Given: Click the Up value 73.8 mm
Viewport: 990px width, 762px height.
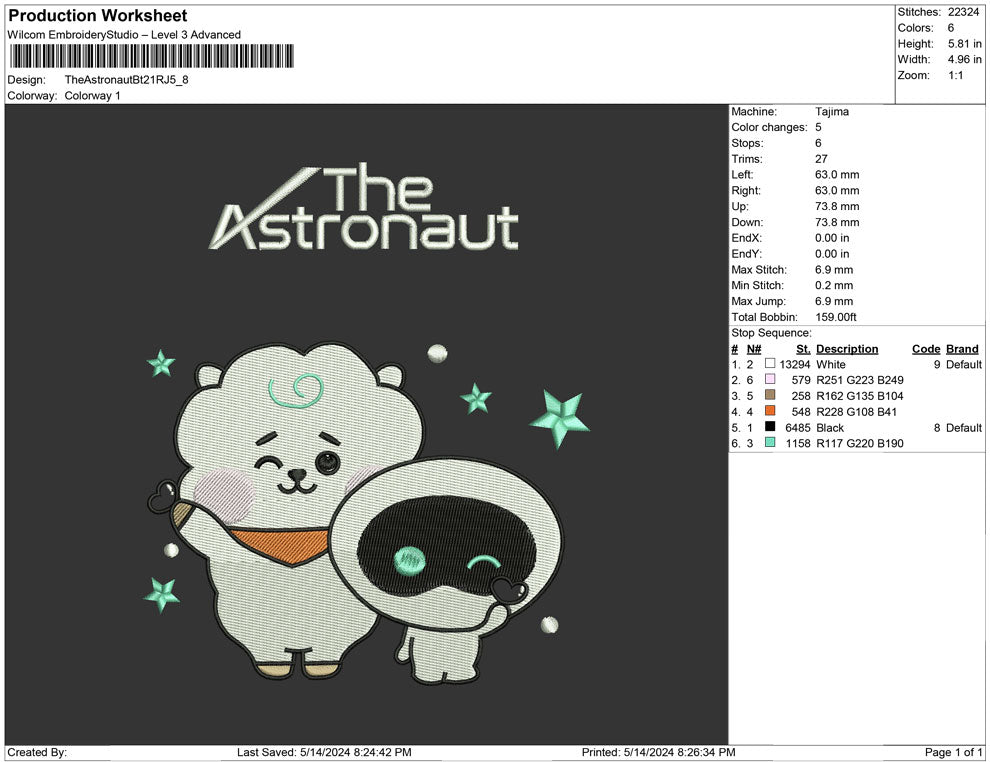Looking at the screenshot, I should 837,206.
